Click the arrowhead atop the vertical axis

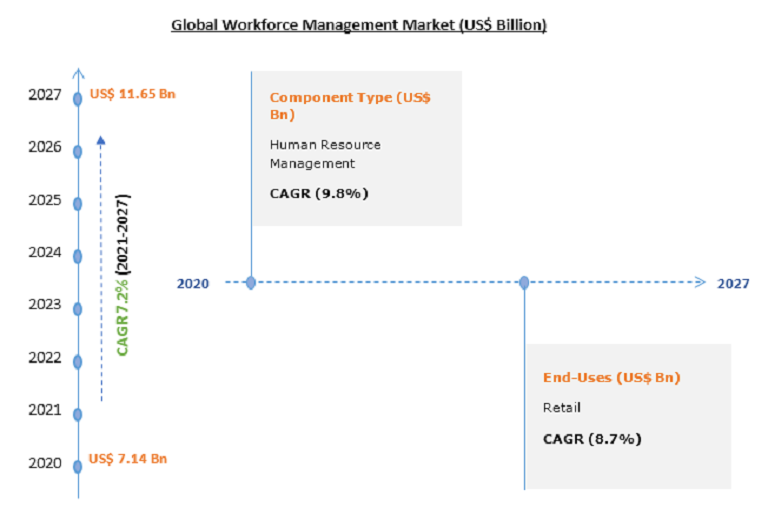click(78, 73)
